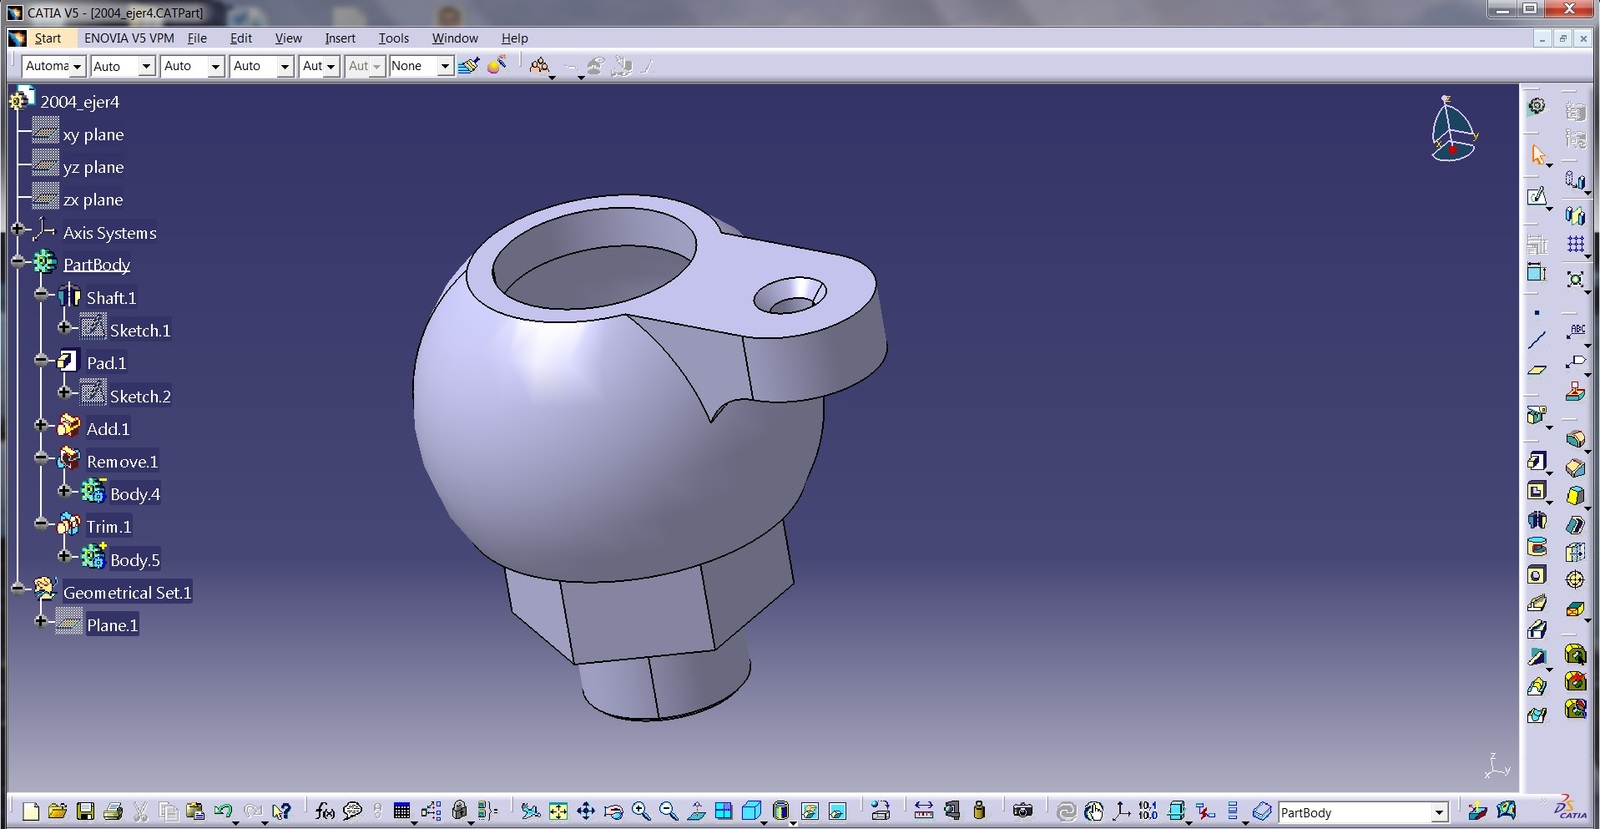
Task: Click the Hole tool icon
Action: pyautogui.click(x=1537, y=575)
